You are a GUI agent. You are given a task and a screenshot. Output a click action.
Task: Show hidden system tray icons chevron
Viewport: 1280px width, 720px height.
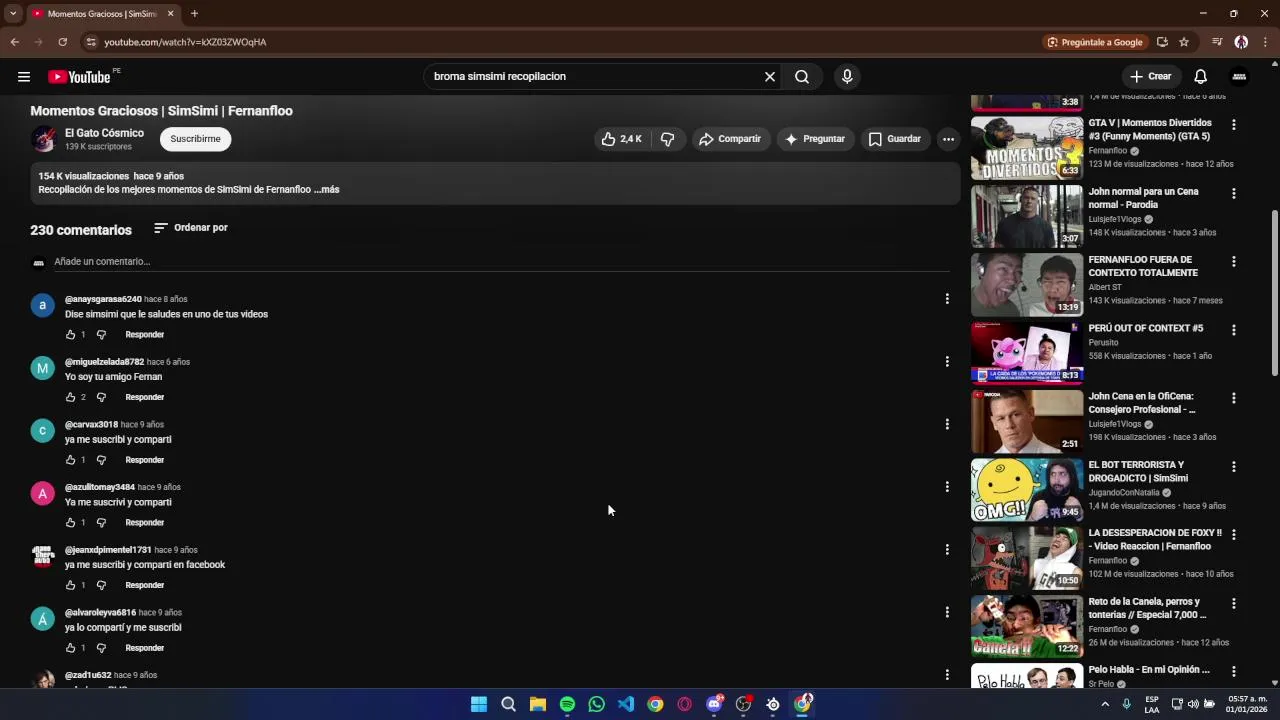[1105, 705]
